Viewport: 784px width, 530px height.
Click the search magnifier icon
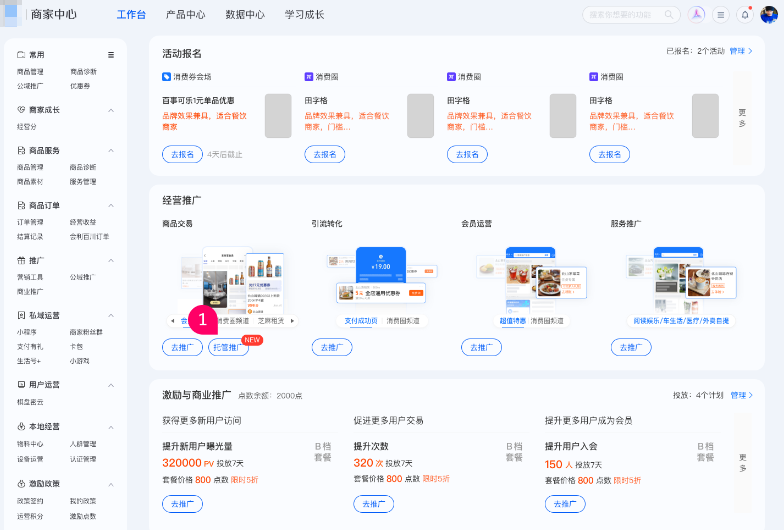point(668,14)
